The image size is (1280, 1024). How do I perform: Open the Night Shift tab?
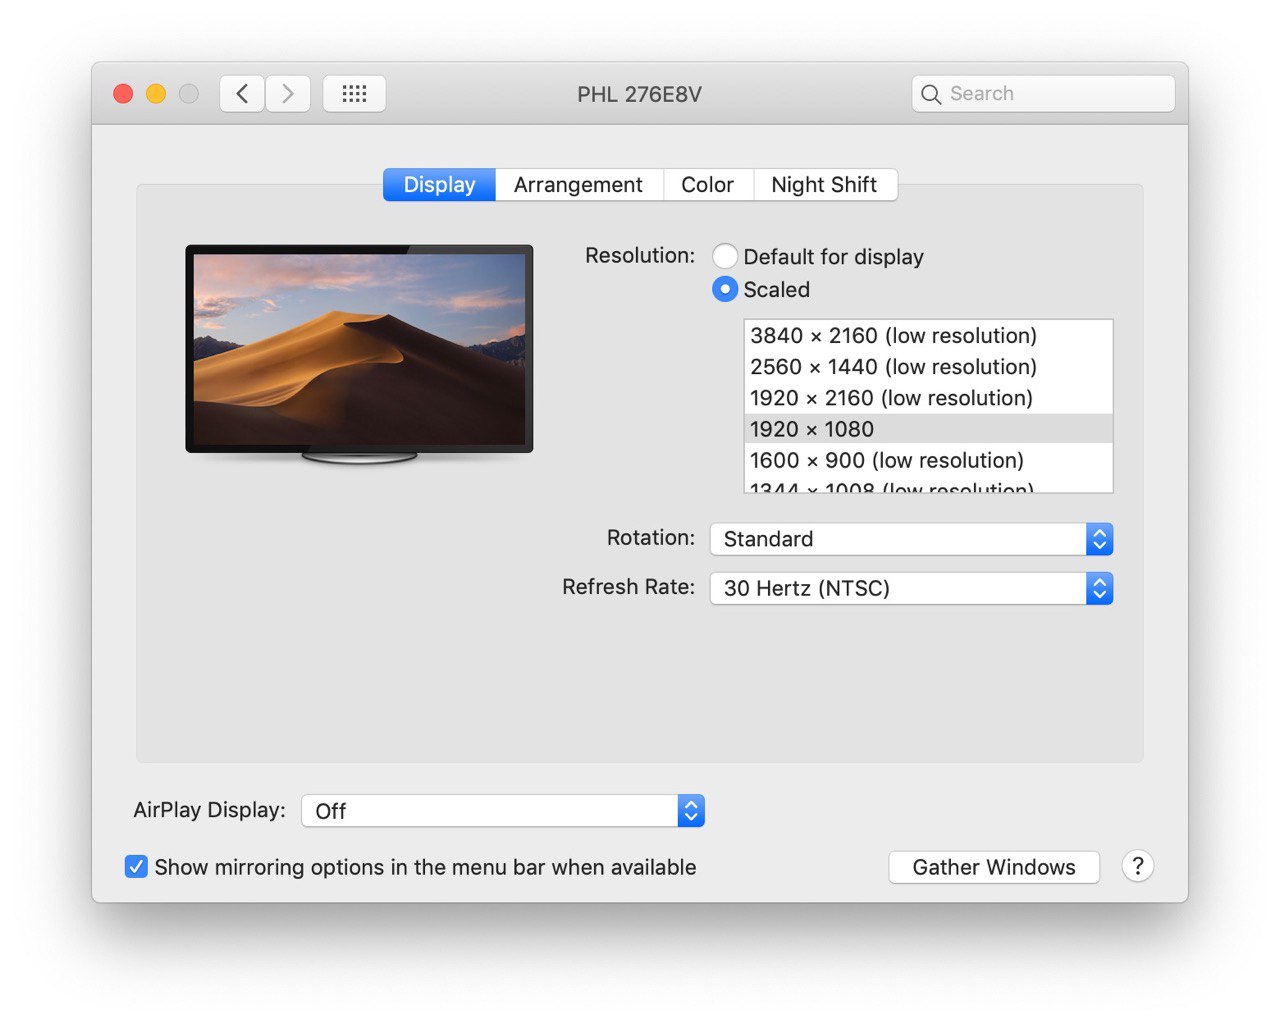pyautogui.click(x=824, y=185)
